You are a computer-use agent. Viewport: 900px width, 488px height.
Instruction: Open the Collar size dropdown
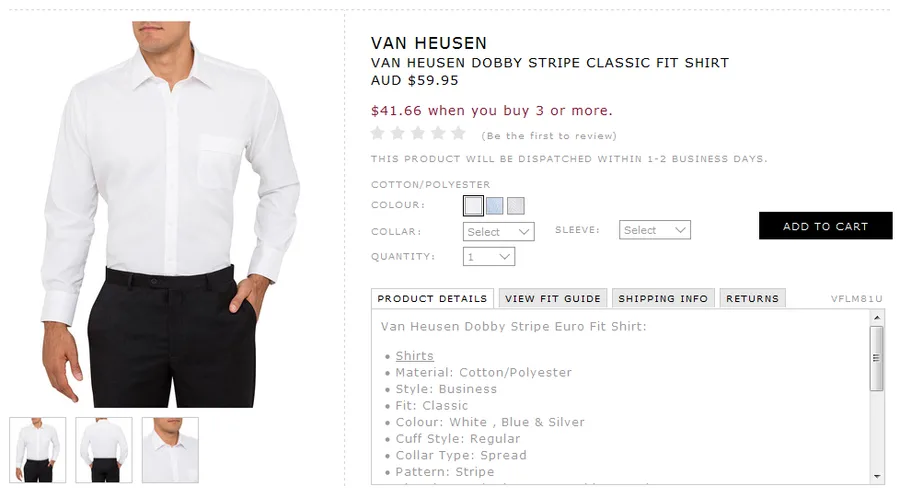click(x=499, y=231)
